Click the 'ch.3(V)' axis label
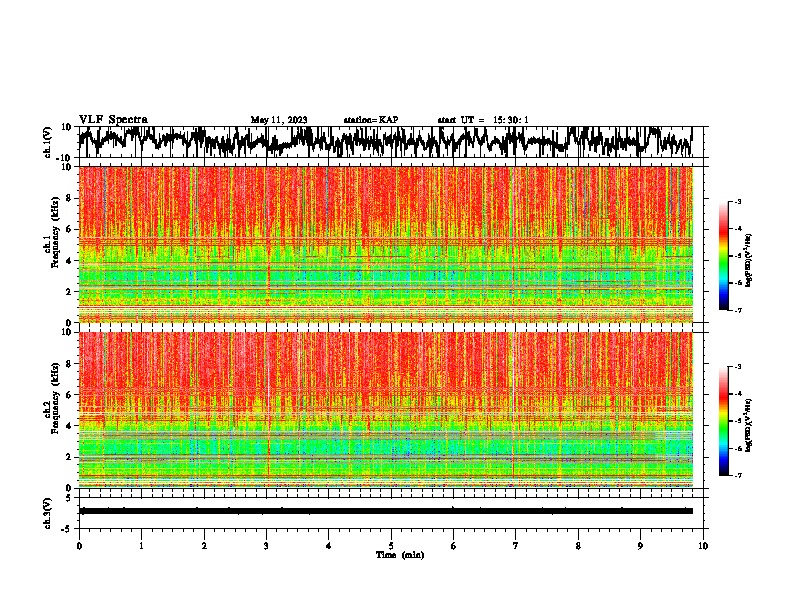The width and height of the screenshot is (792, 612). click(x=48, y=513)
